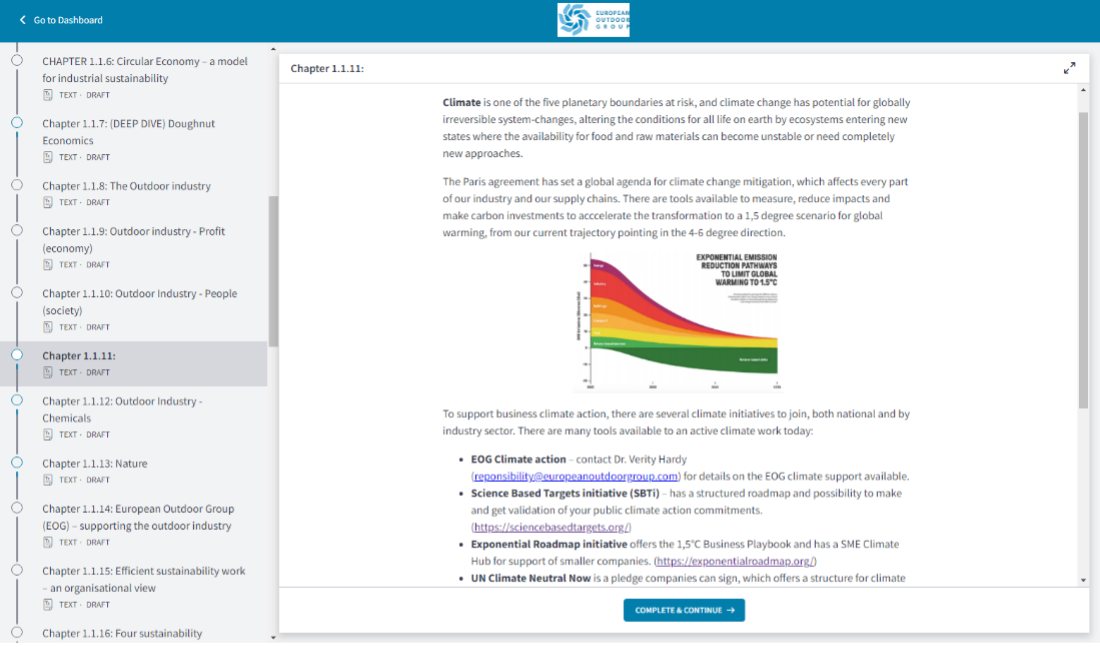Click the content pane scroll up arrow
This screenshot has width=1100, height=647.
[x=1083, y=91]
